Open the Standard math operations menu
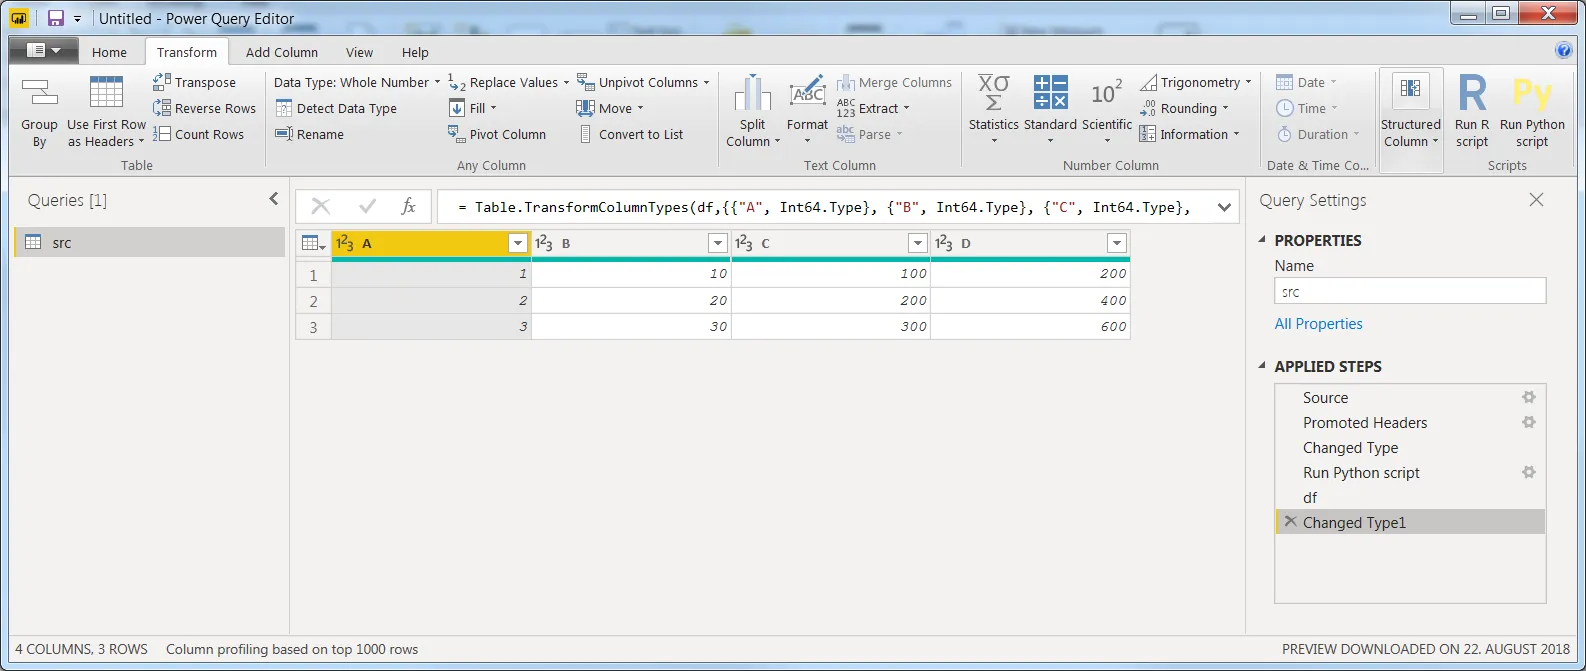The image size is (1586, 671). (1050, 112)
